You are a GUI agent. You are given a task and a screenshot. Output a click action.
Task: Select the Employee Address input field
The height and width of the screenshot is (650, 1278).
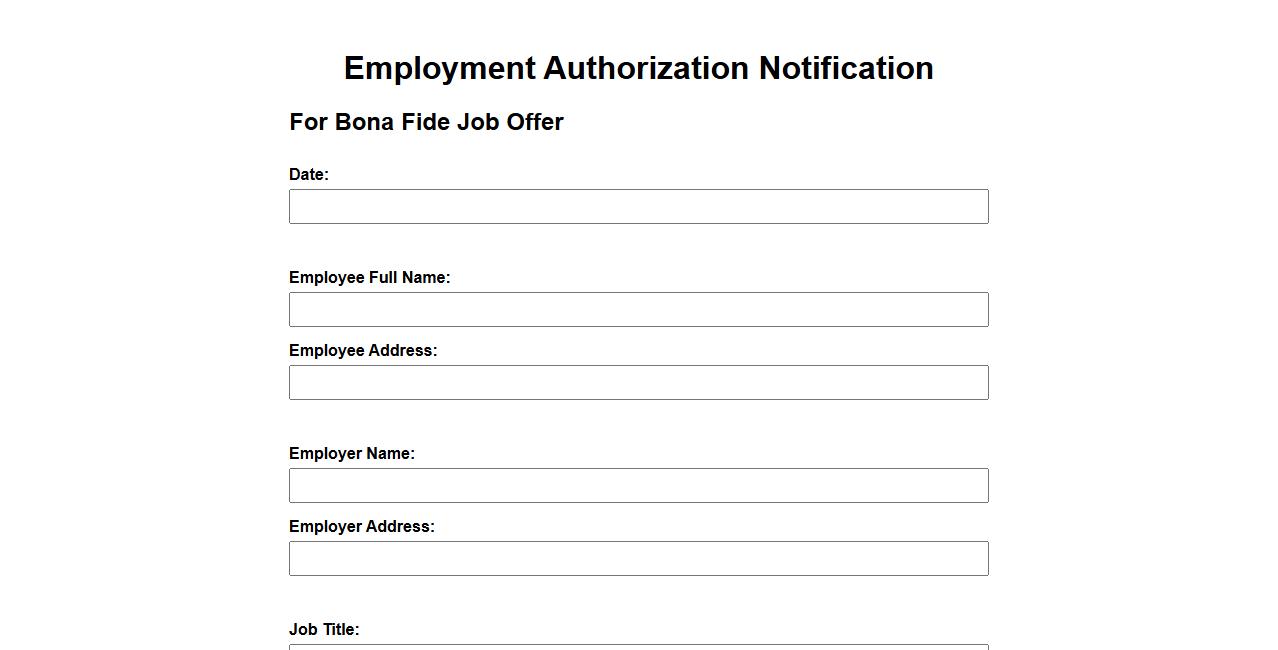(x=638, y=383)
